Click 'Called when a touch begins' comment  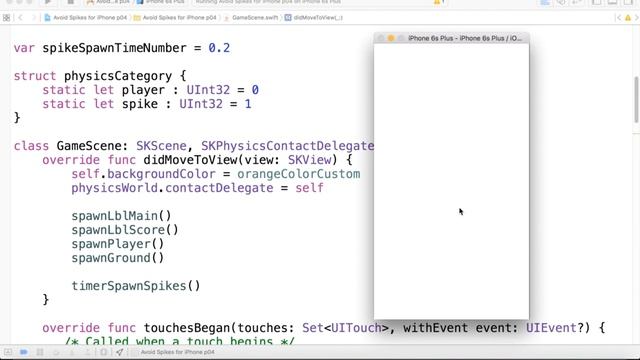tap(179, 341)
